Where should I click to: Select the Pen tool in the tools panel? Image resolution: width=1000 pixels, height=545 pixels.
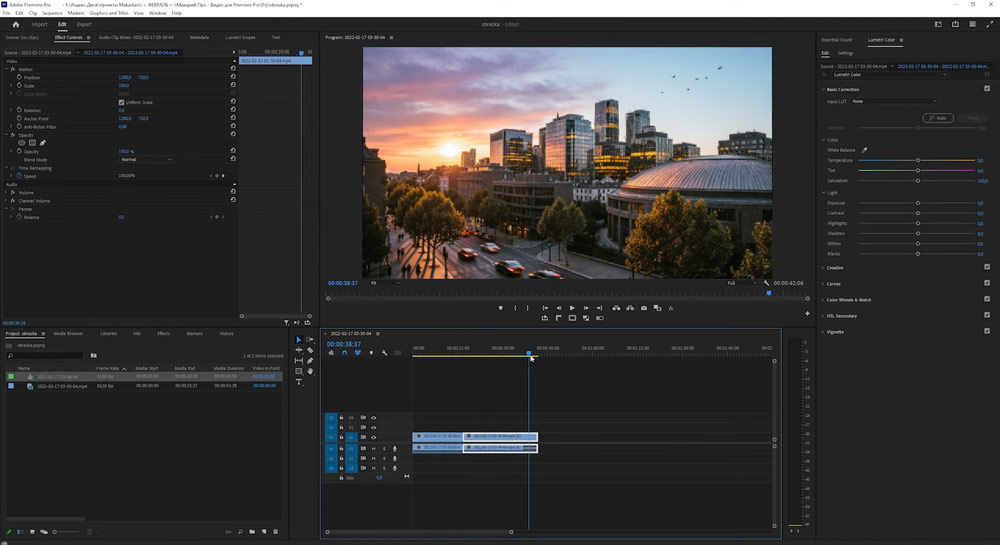point(310,361)
